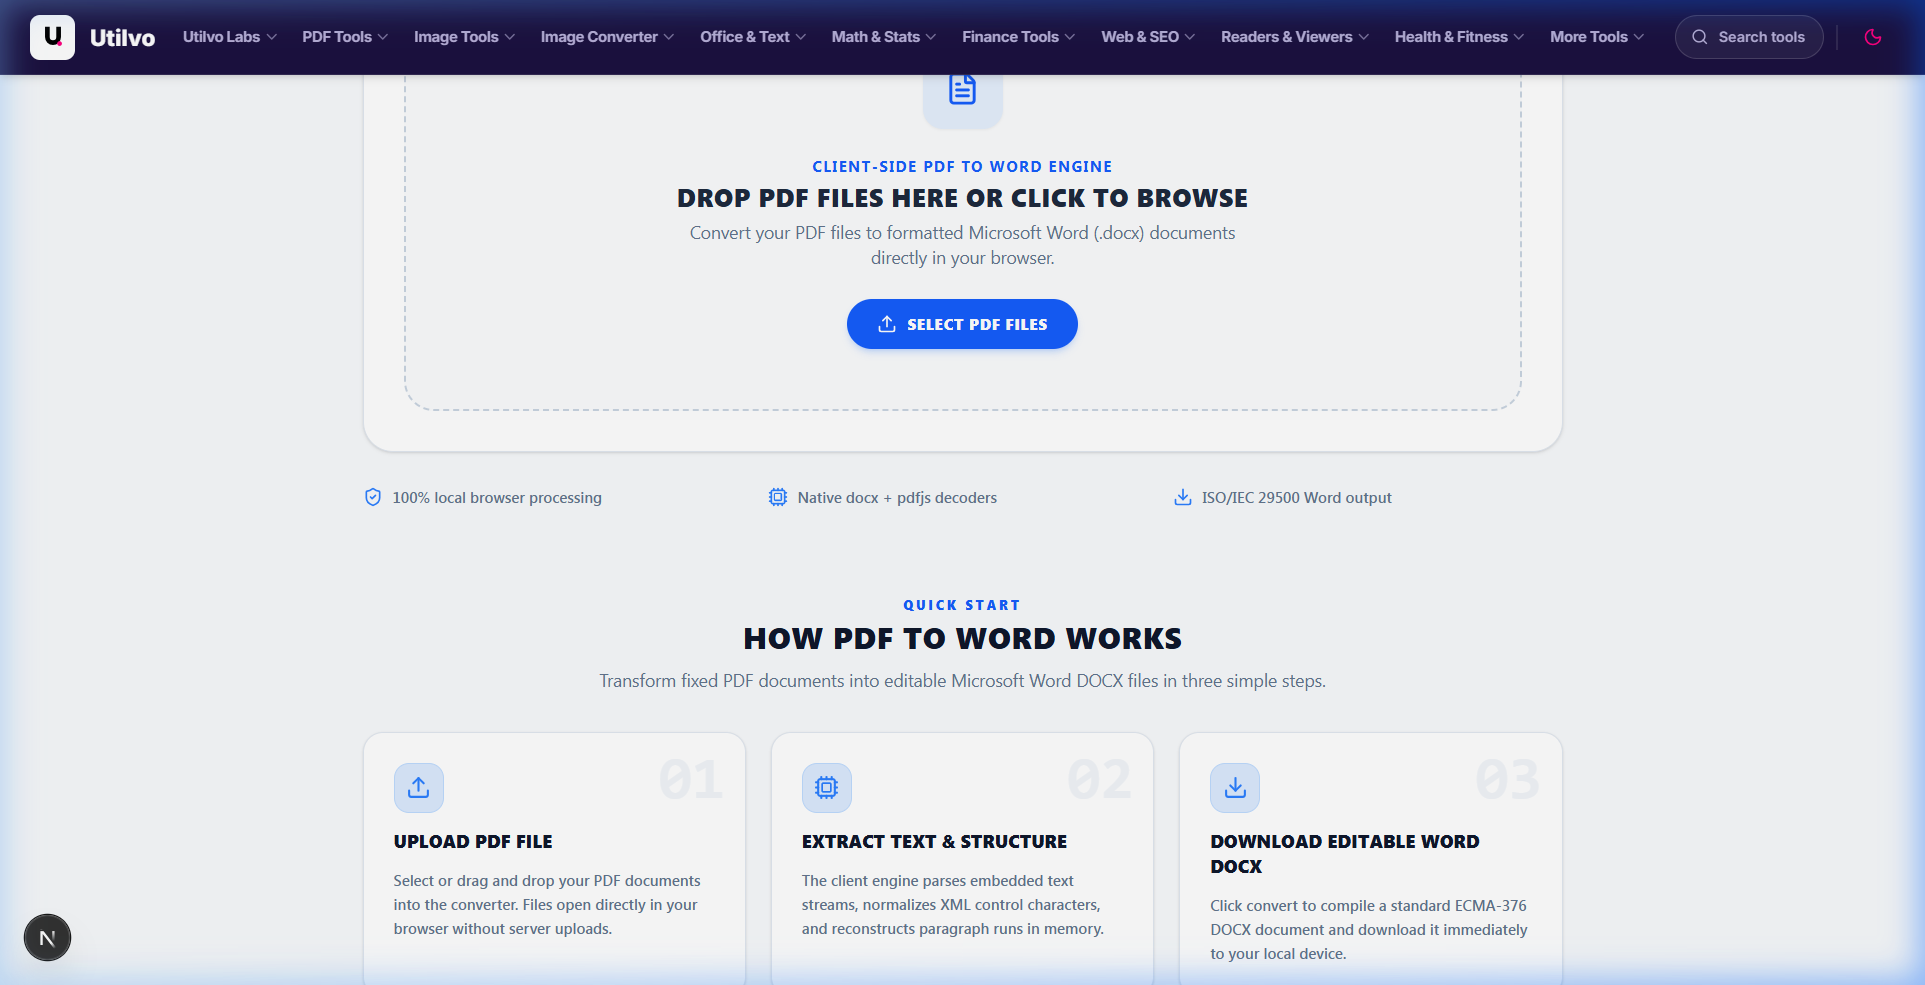Image resolution: width=1925 pixels, height=985 pixels.
Task: Toggle dark mode moon icon
Action: click(1873, 37)
